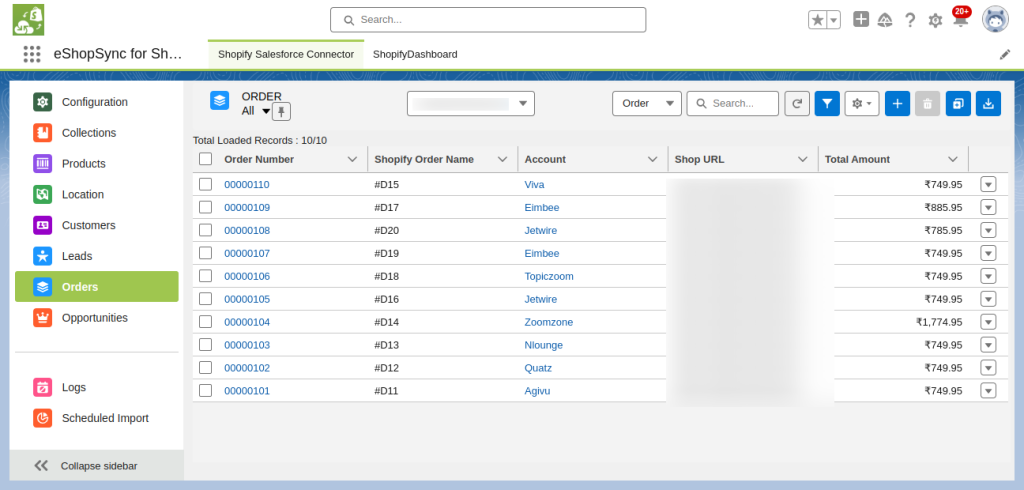This screenshot has height=490, width=1024.
Task: Collapse the sidebar
Action: click(x=97, y=466)
